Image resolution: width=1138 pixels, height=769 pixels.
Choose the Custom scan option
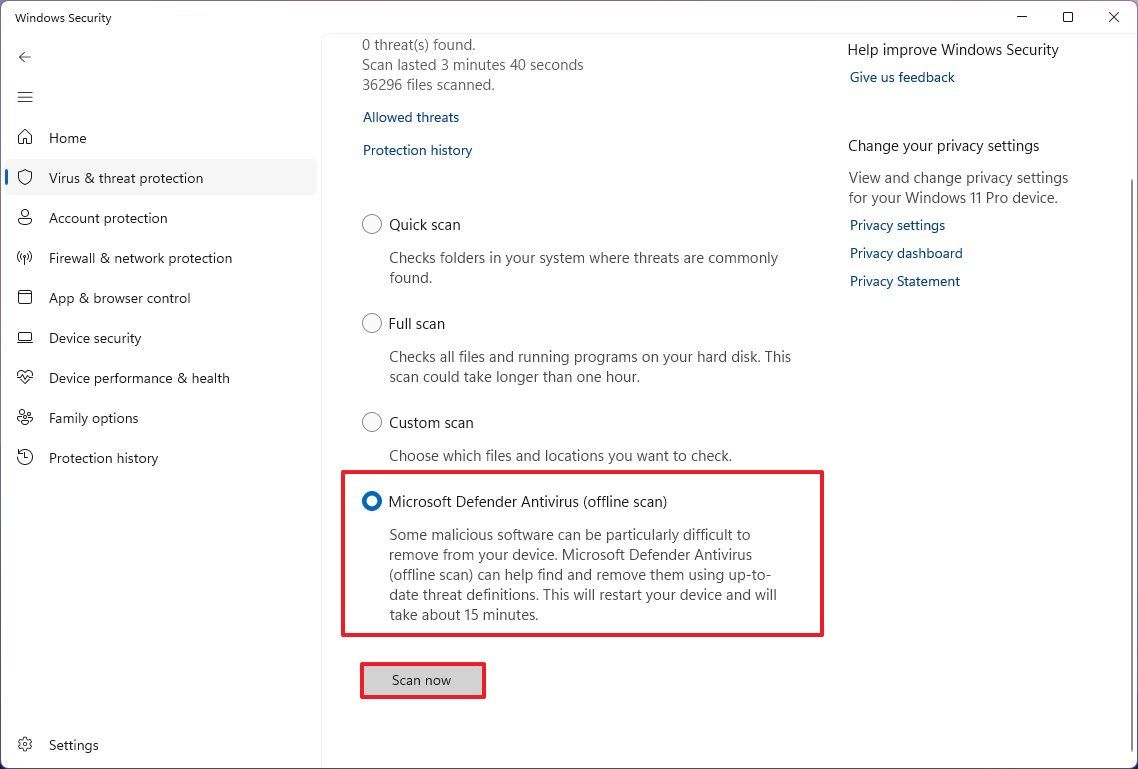tap(371, 422)
